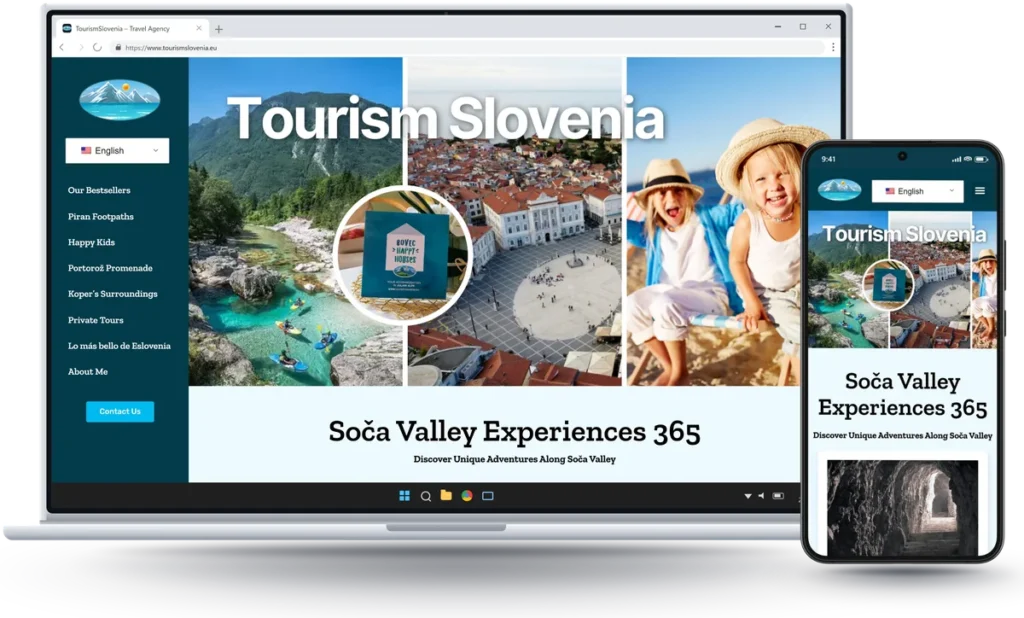Click the Tourism Slovenia mountain logo in sidebar
This screenshot has height=618, width=1024.
pyautogui.click(x=120, y=100)
